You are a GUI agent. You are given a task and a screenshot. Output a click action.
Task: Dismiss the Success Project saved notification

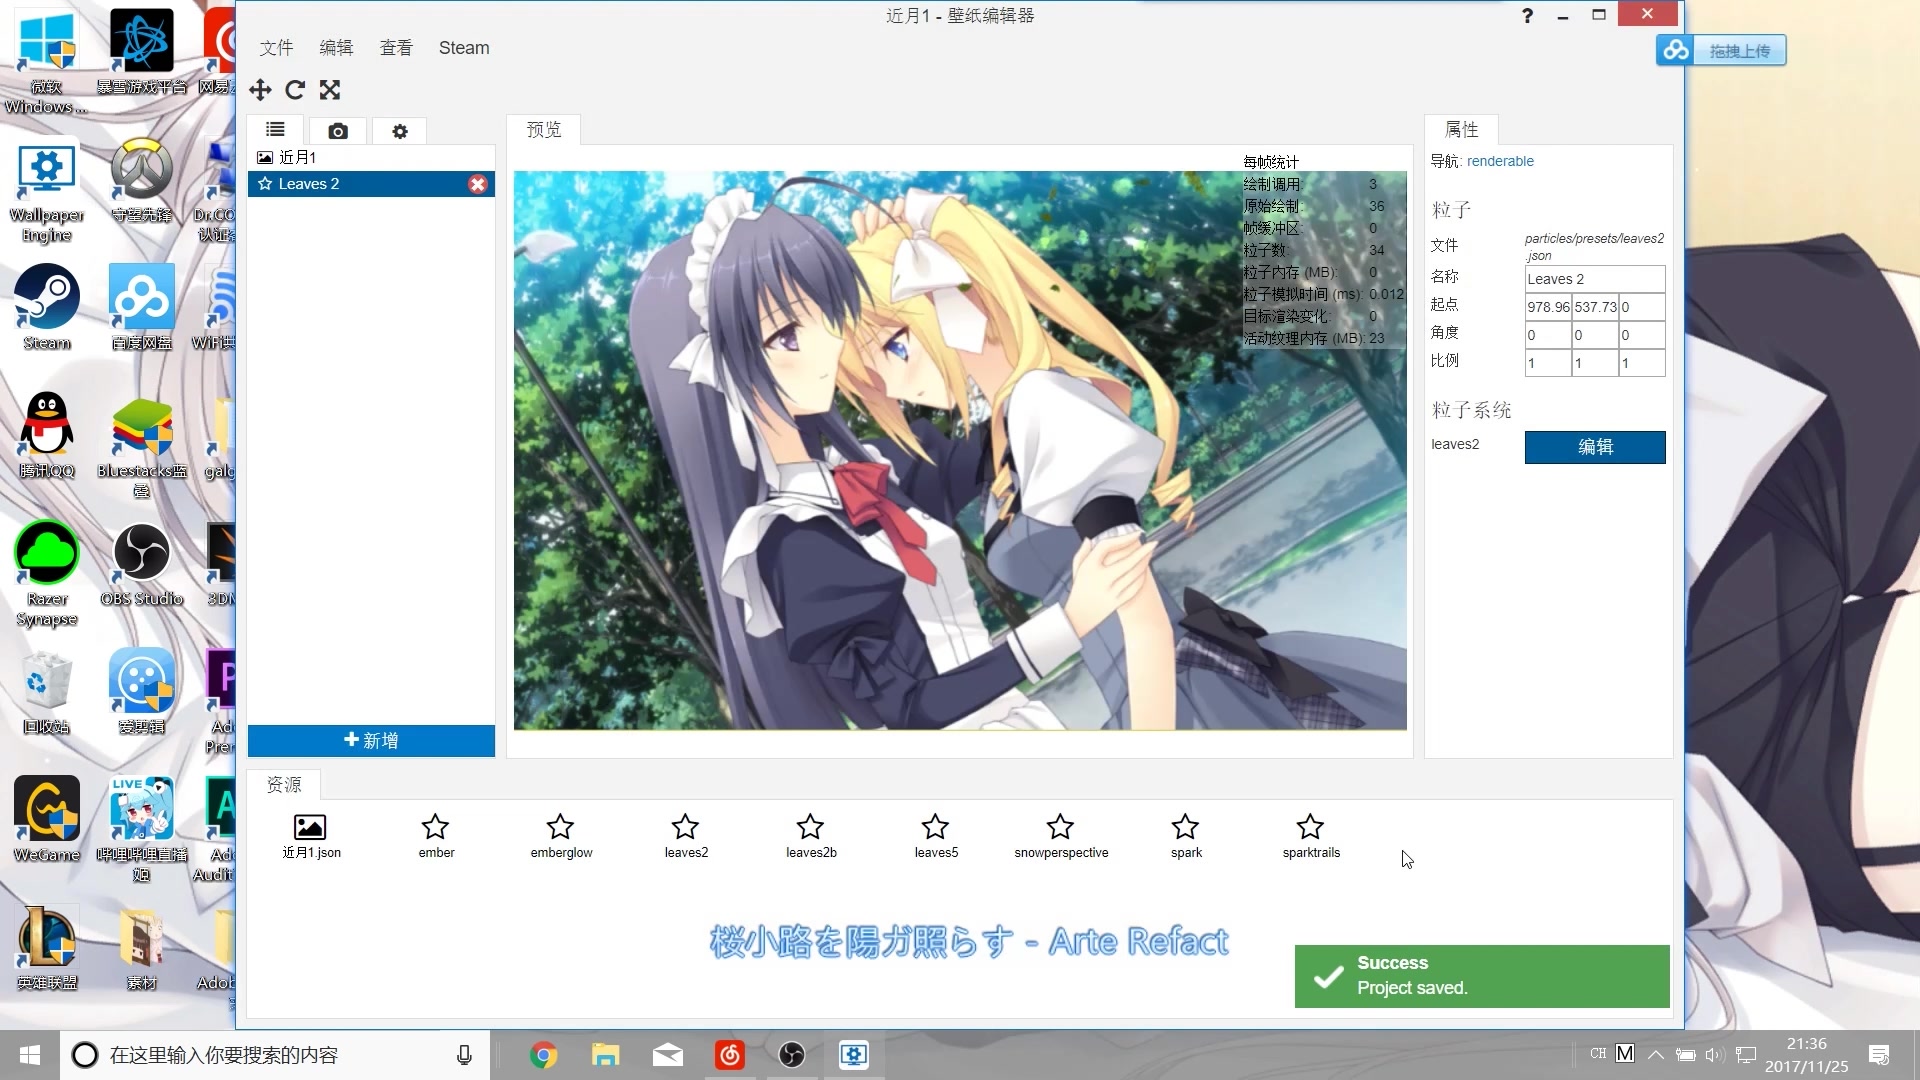(1482, 976)
